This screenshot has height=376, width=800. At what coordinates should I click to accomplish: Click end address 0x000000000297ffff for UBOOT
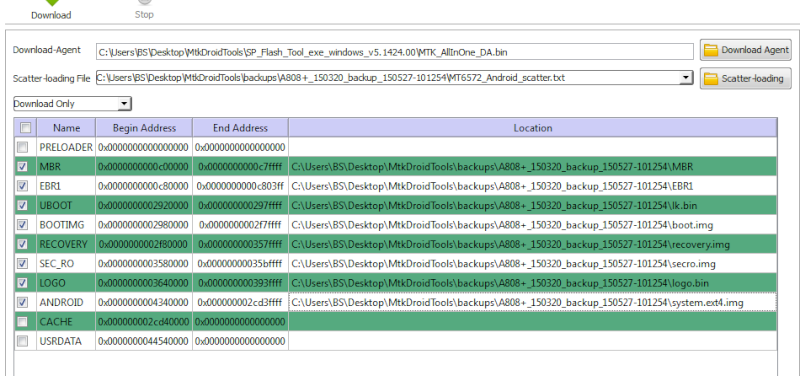240,206
